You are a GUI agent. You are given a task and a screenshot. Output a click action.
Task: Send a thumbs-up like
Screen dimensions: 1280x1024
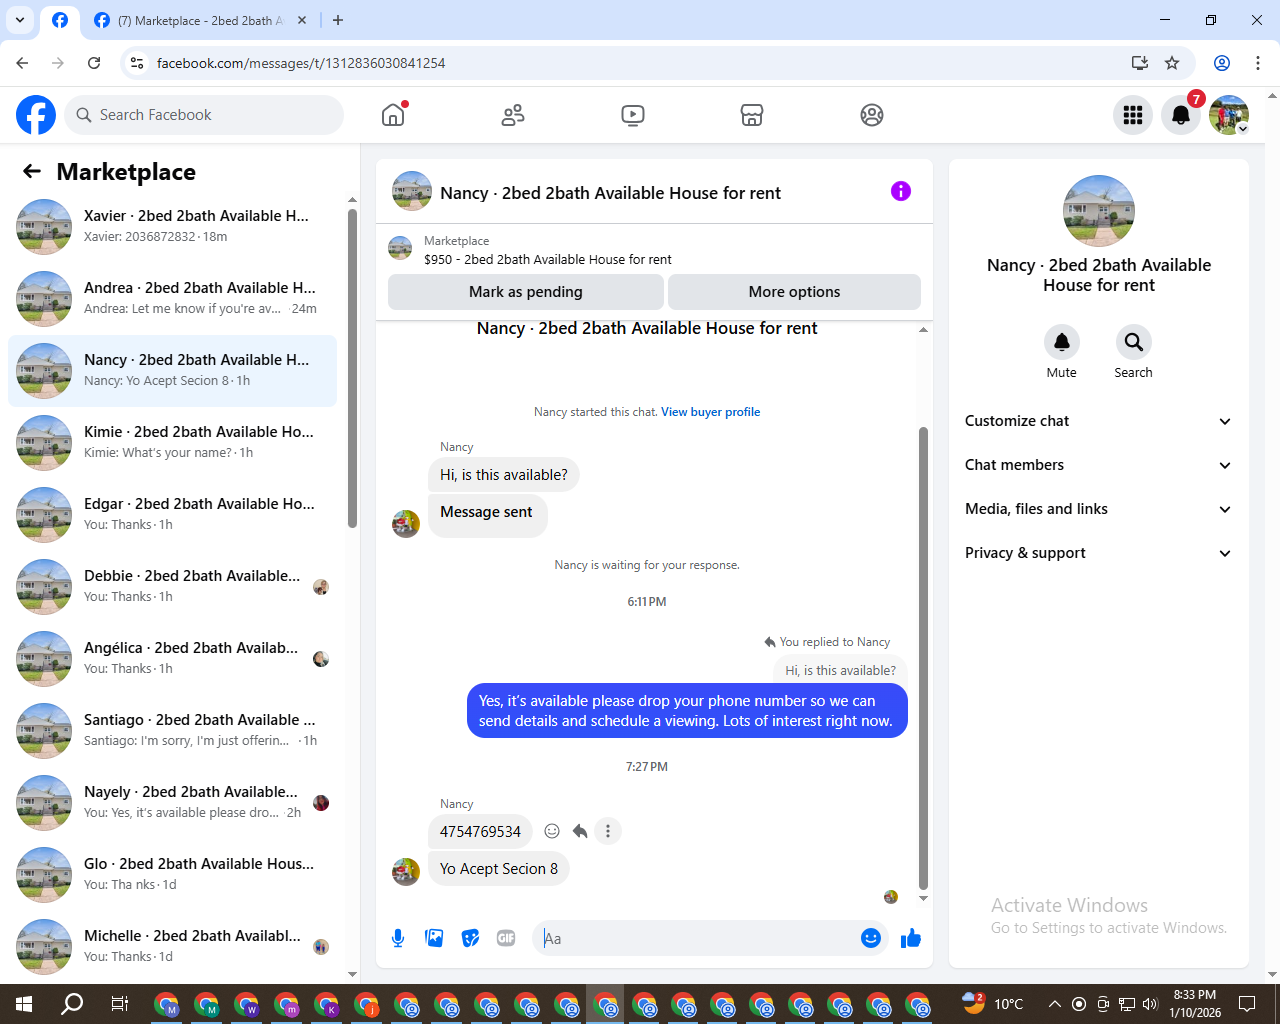911,938
